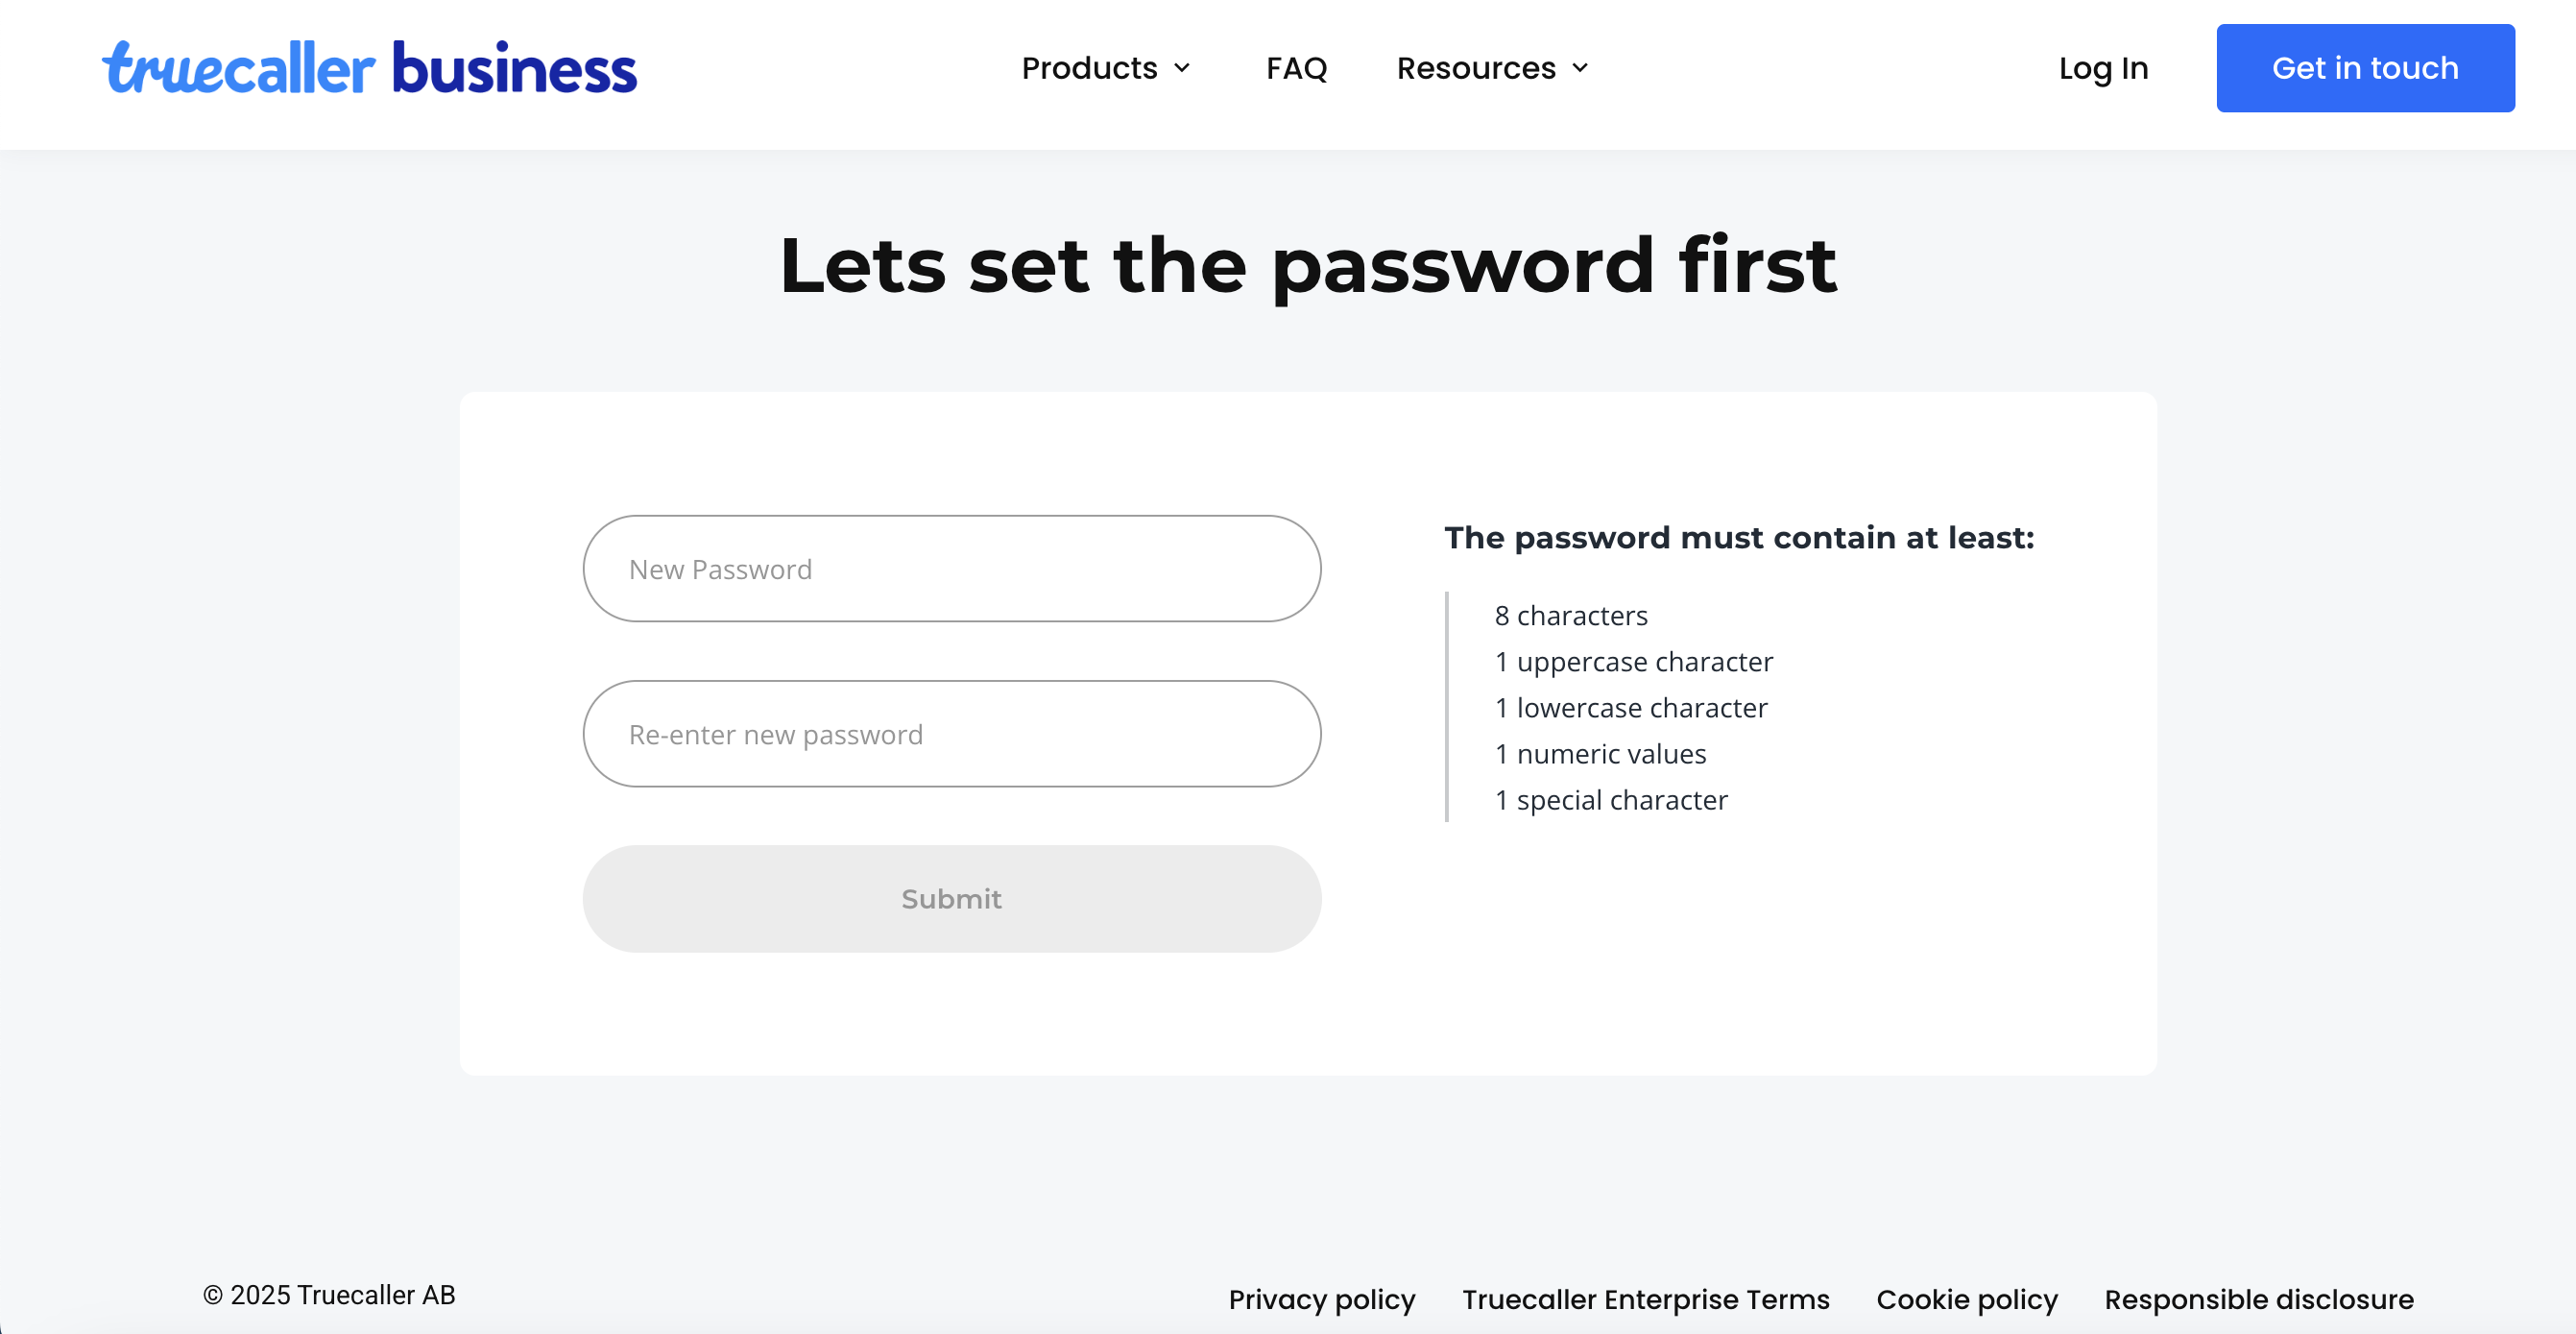
Task: Click the Log In link
Action: [2103, 68]
